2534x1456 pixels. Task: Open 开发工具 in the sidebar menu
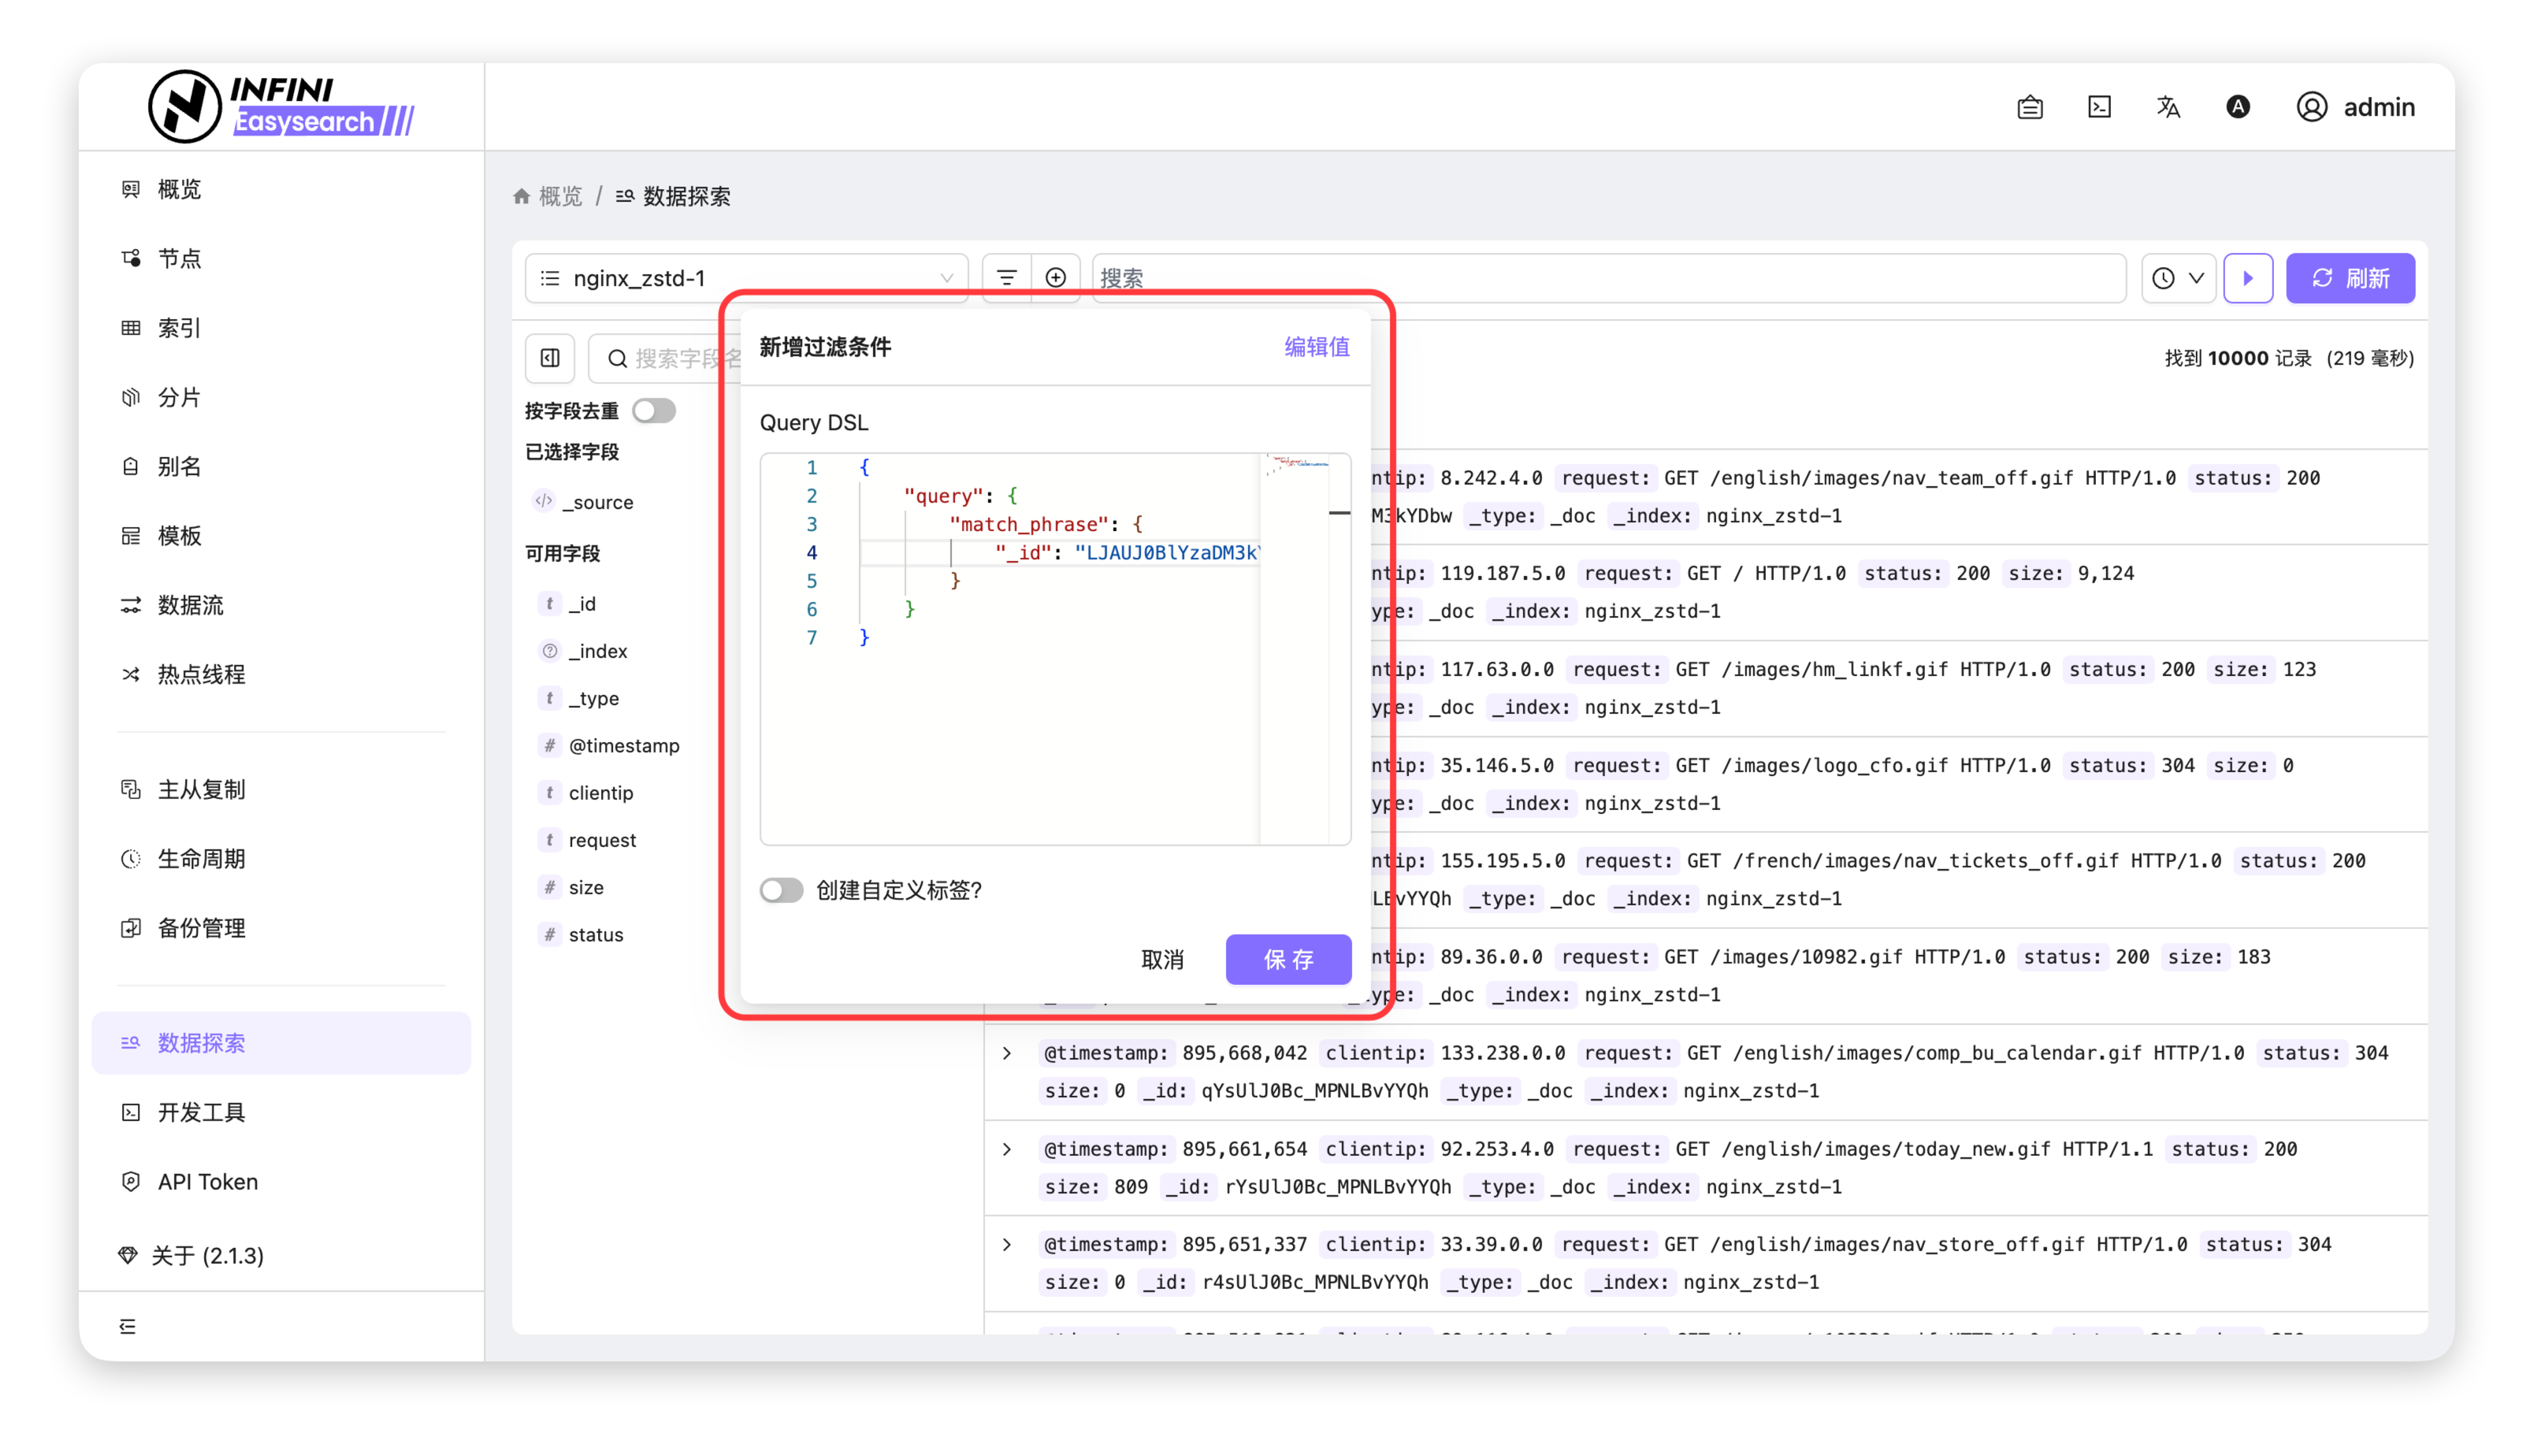point(201,1112)
